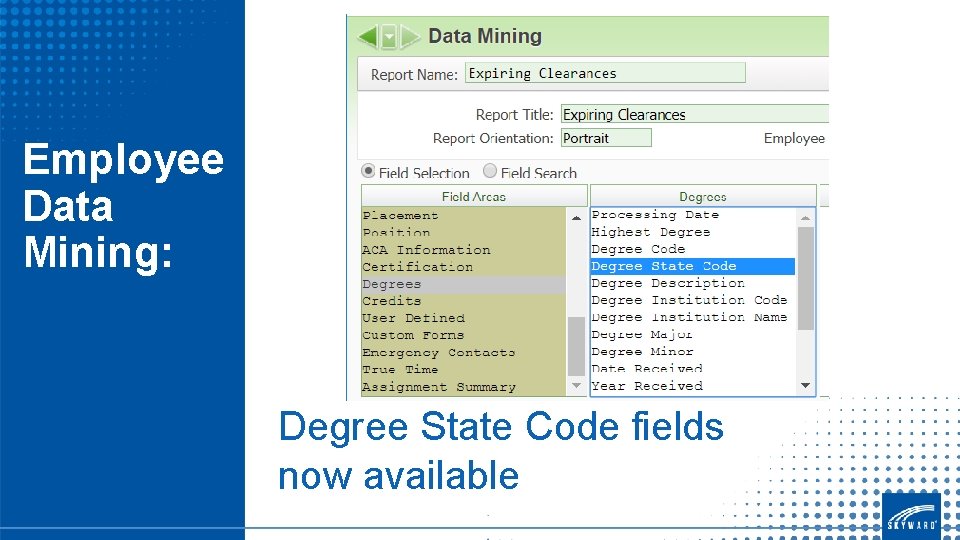Choose the Degree Institution Name field
Screen dimensions: 960x540
pos(693,318)
